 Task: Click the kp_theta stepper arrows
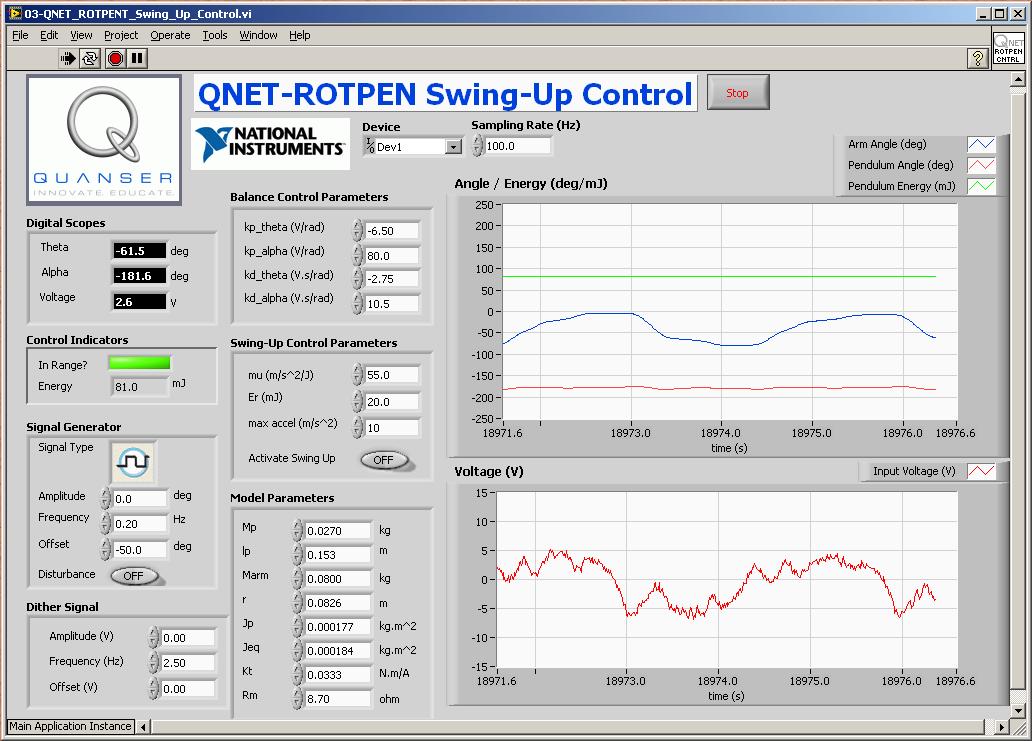point(357,230)
